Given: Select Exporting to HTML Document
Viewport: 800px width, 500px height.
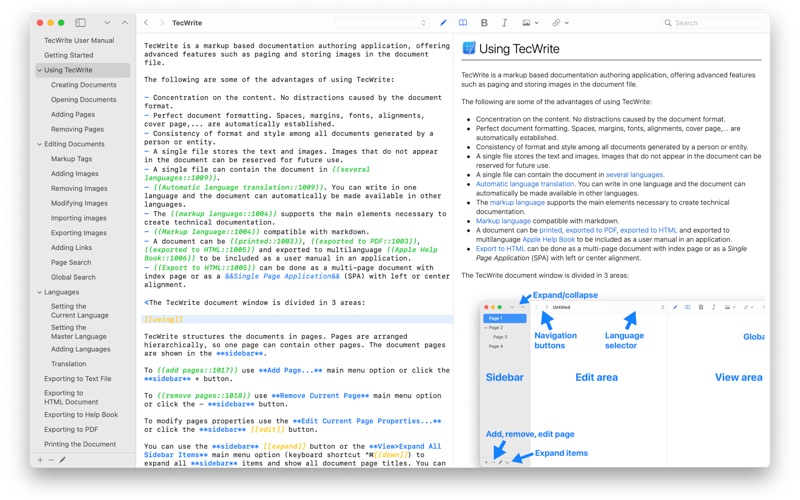Looking at the screenshot, I should [71, 397].
